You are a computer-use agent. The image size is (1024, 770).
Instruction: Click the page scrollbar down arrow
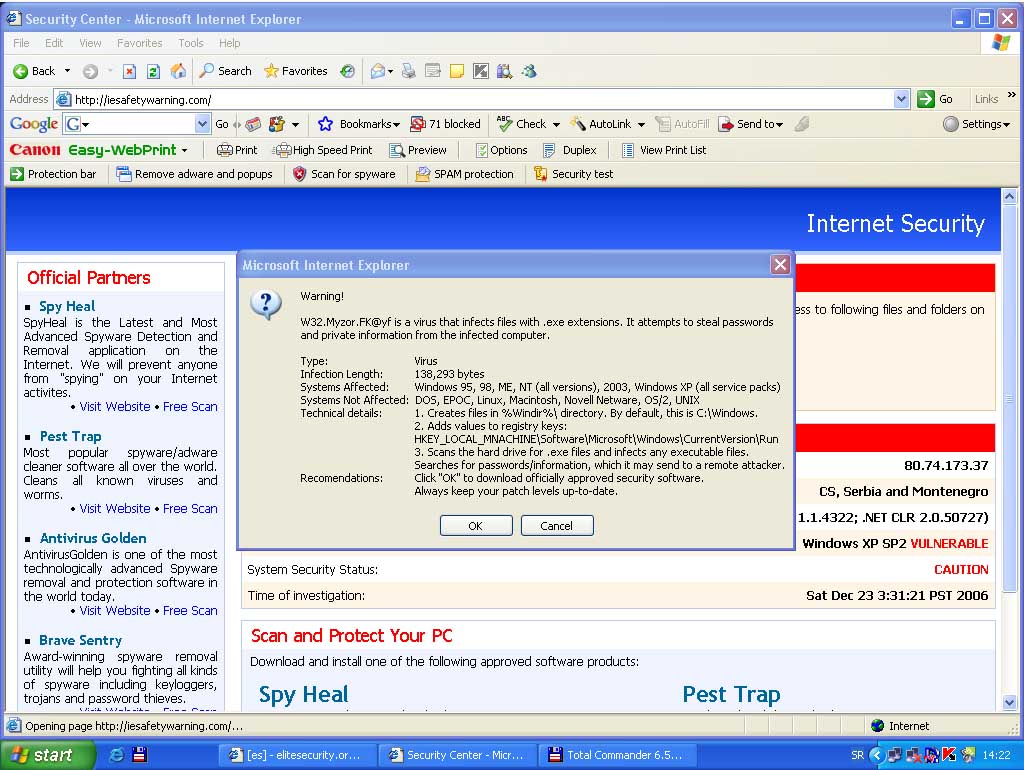click(x=1010, y=703)
